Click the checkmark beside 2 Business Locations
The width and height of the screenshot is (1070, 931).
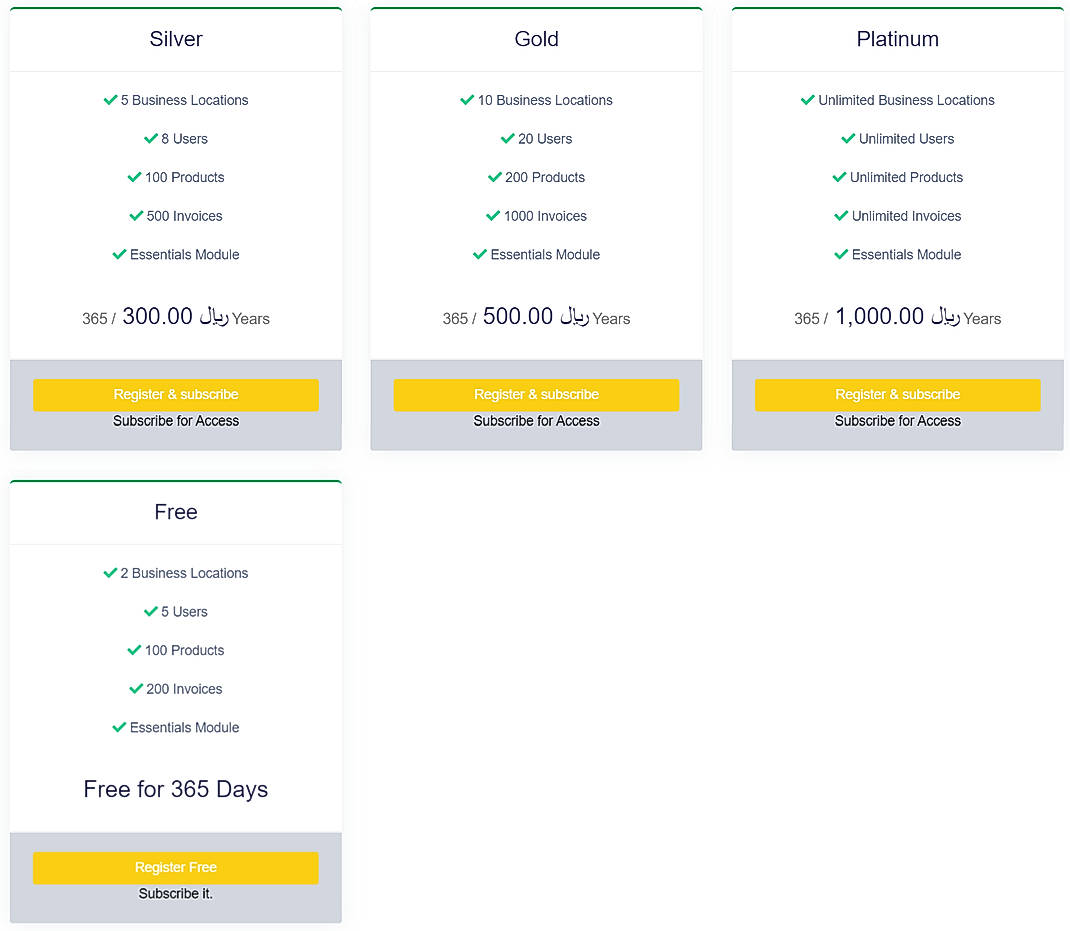click(x=110, y=573)
